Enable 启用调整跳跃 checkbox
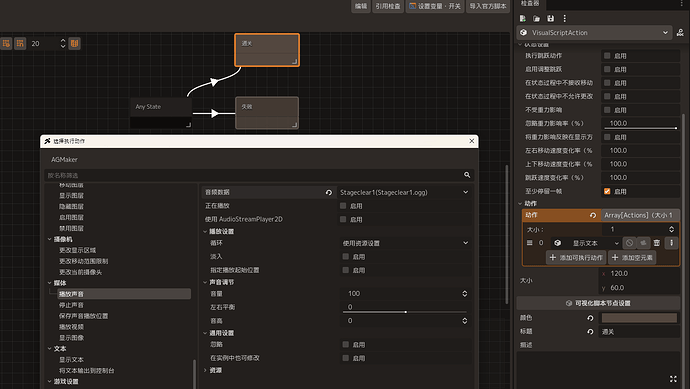Viewport: 690px width, 389px height. [607, 69]
